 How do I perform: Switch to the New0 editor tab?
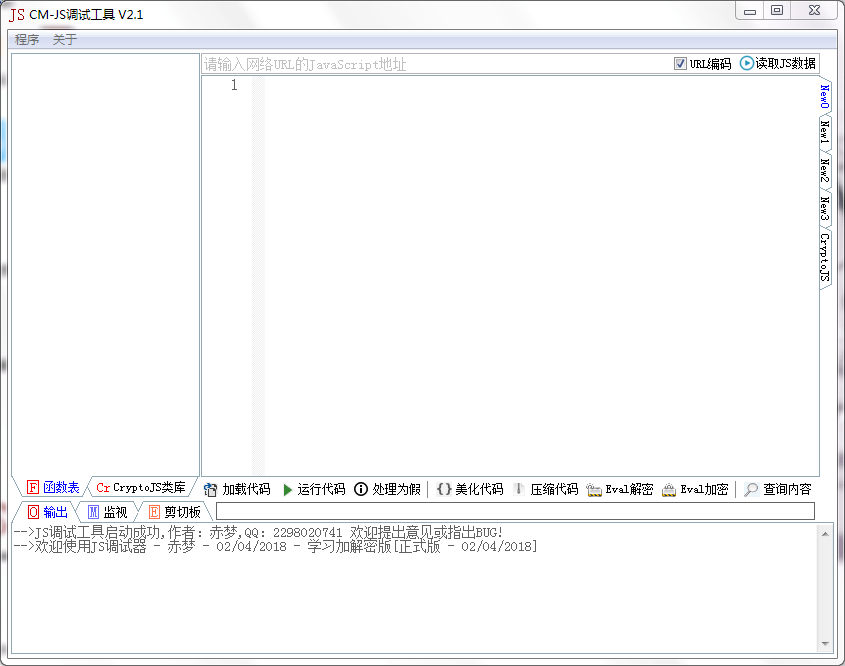tap(825, 96)
